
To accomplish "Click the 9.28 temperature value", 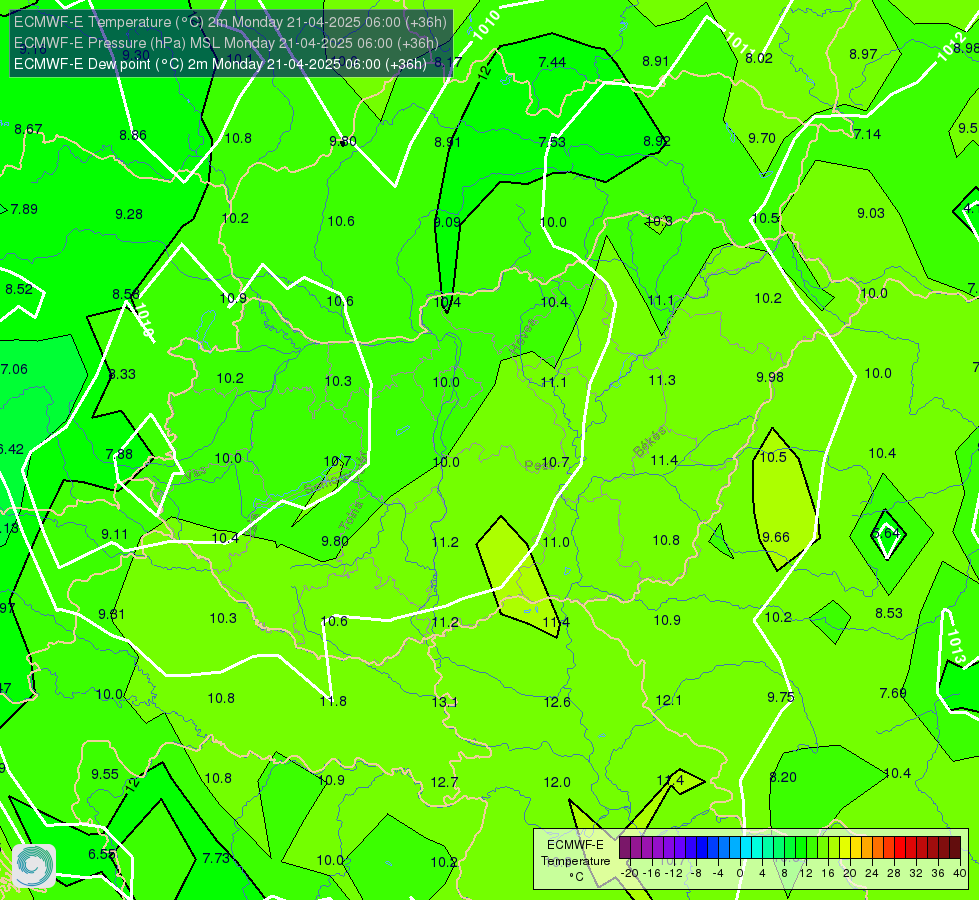I will point(129,214).
